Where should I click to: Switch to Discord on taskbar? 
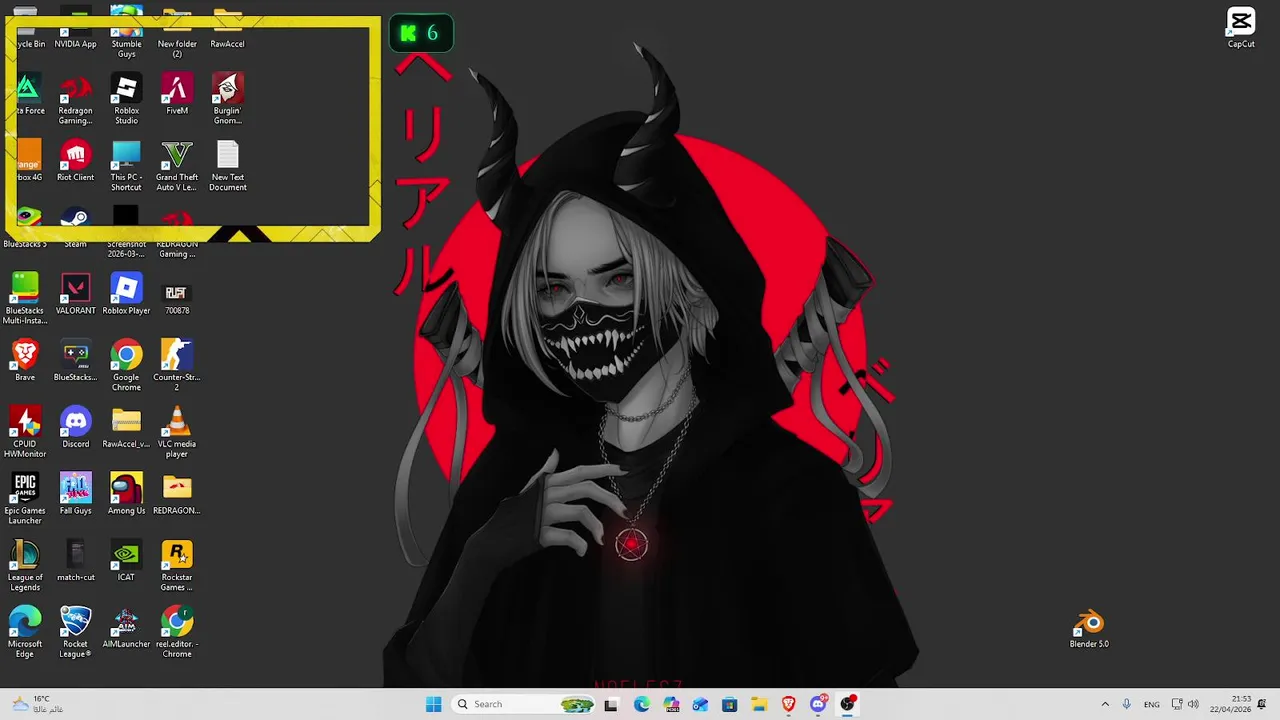818,704
